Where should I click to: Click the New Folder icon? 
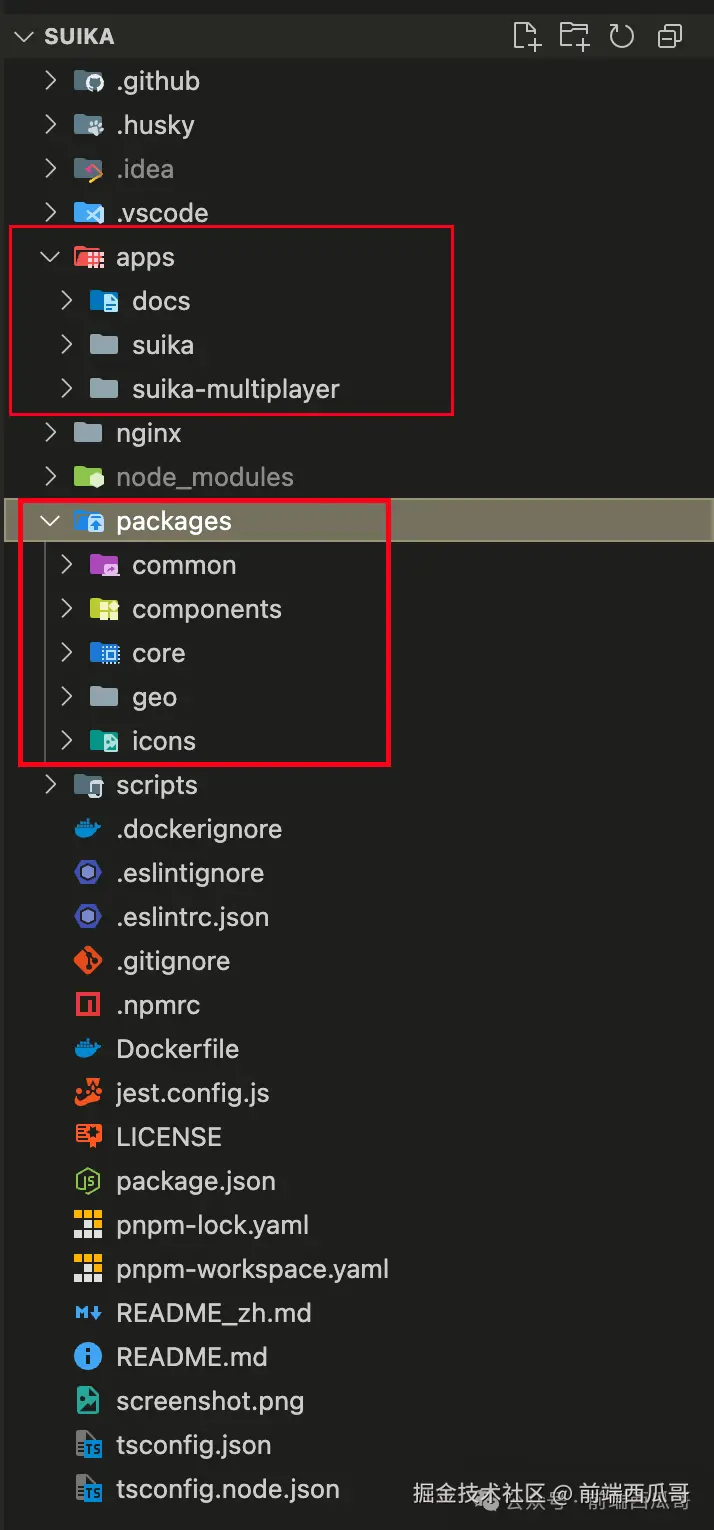[x=574, y=37]
